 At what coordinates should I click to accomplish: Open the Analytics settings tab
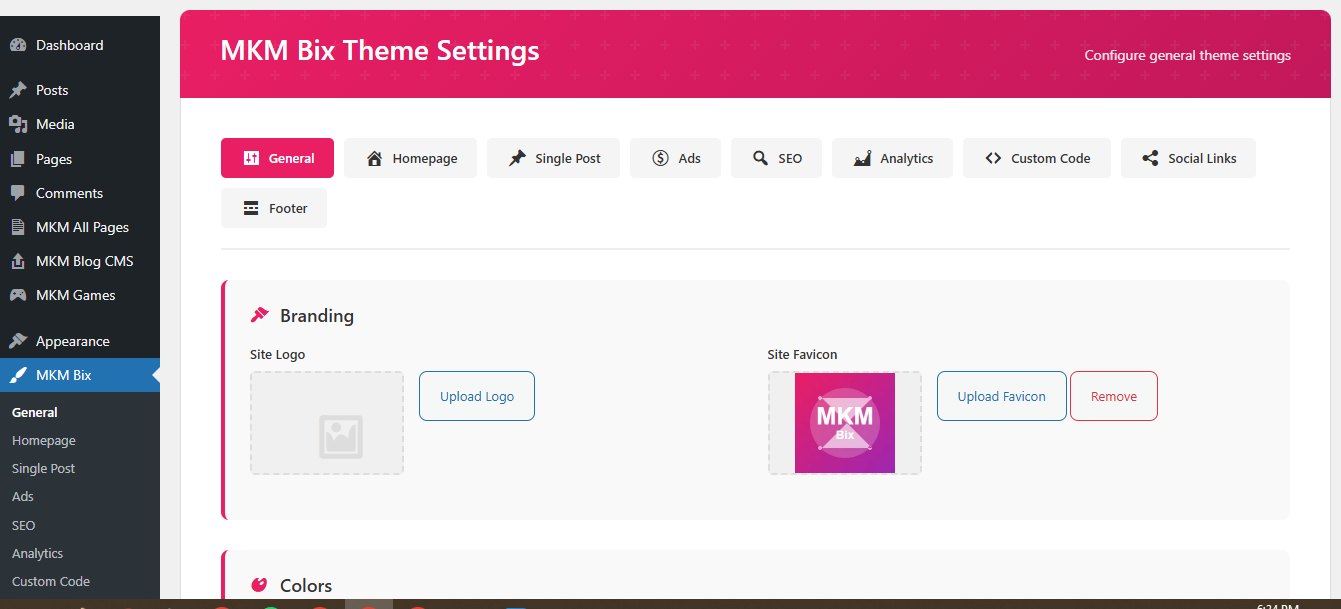click(892, 158)
